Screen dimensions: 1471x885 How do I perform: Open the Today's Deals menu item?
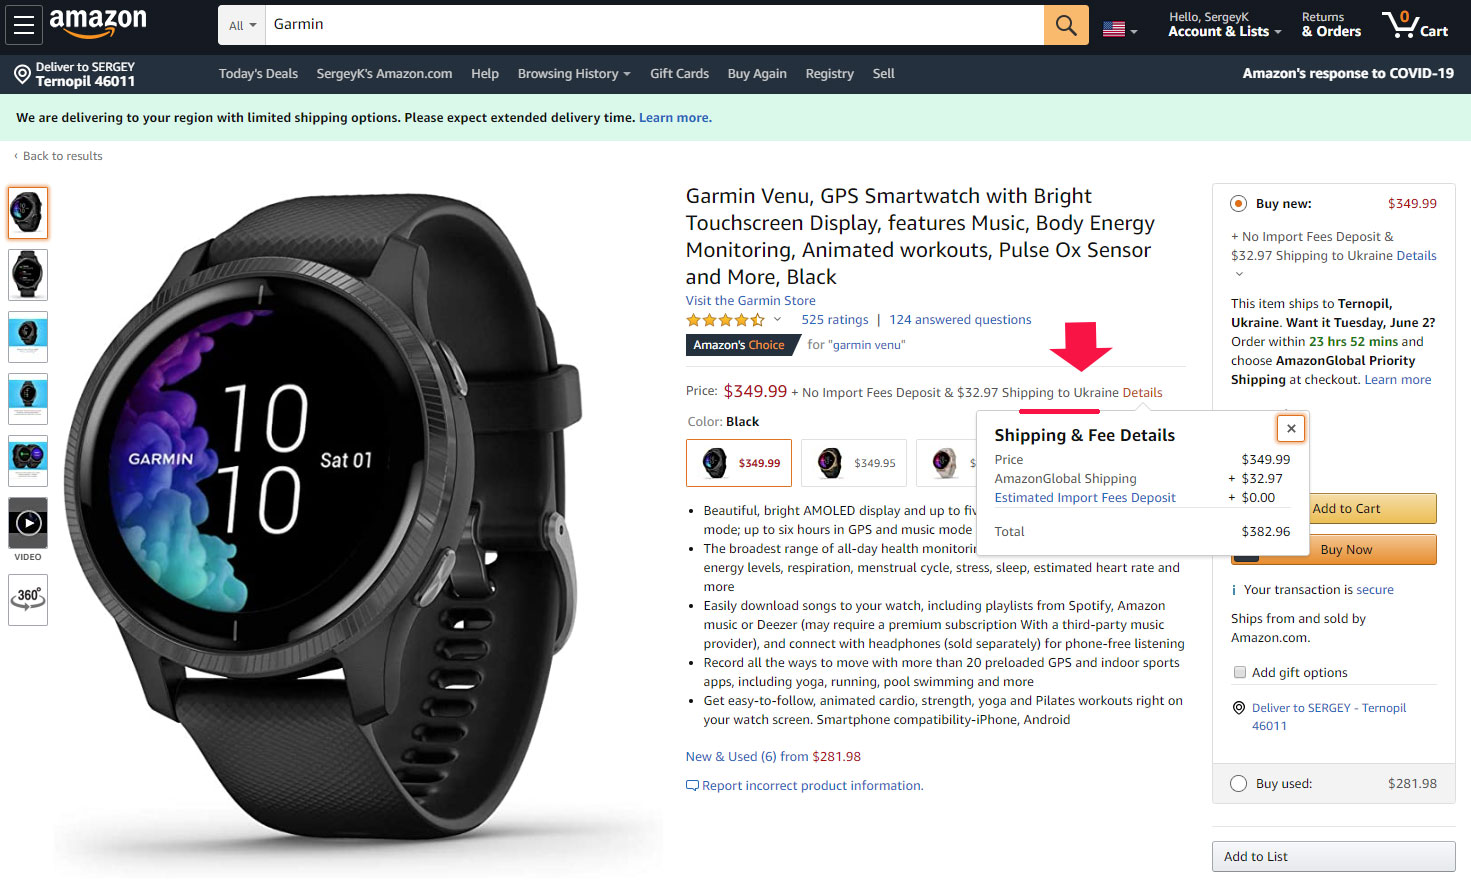[258, 74]
